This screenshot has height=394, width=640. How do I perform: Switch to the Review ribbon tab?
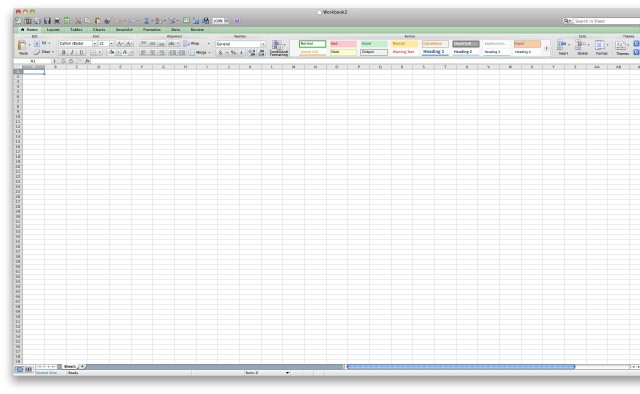pyautogui.click(x=197, y=30)
